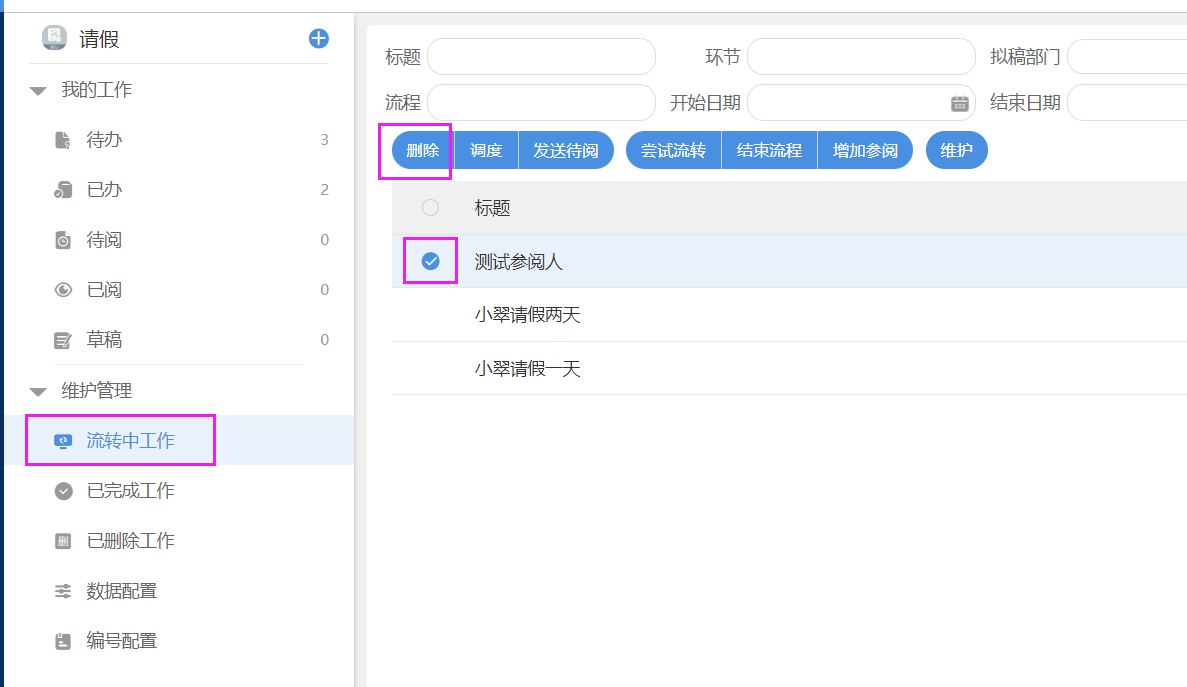The image size is (1187, 687).
Task: Click the 标题 column header
Action: pos(492,208)
